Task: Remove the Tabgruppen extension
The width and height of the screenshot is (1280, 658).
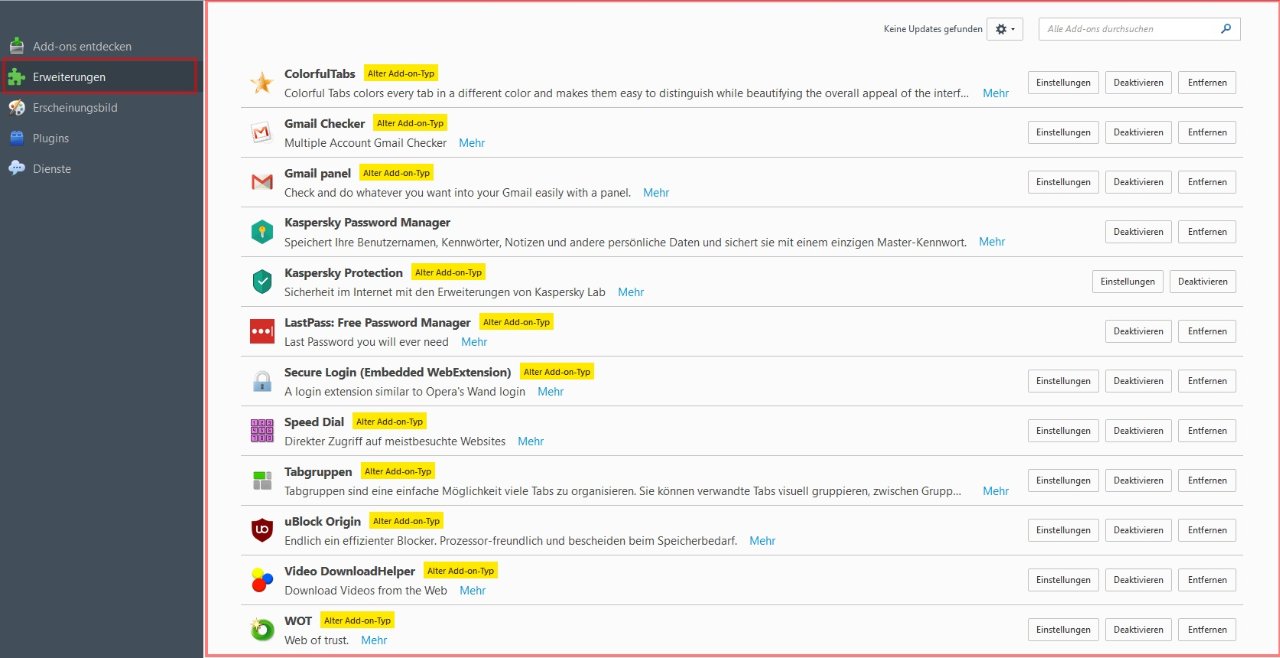Action: click(1207, 480)
